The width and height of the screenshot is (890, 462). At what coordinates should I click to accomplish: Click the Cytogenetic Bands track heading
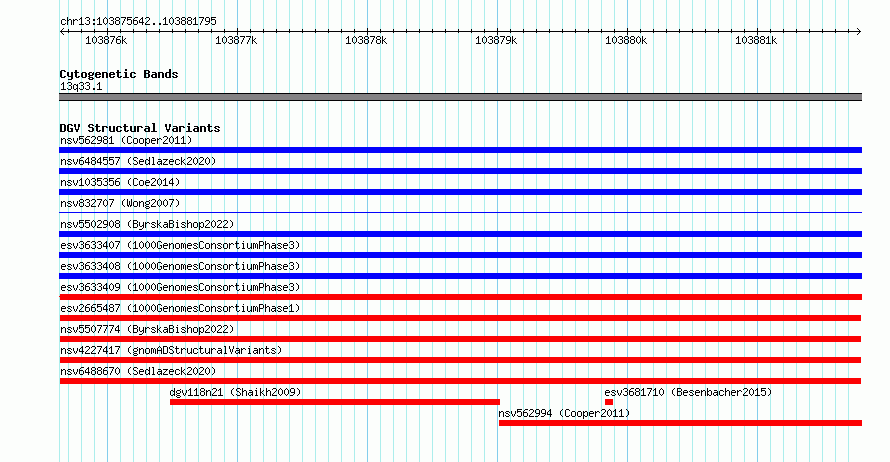[119, 74]
